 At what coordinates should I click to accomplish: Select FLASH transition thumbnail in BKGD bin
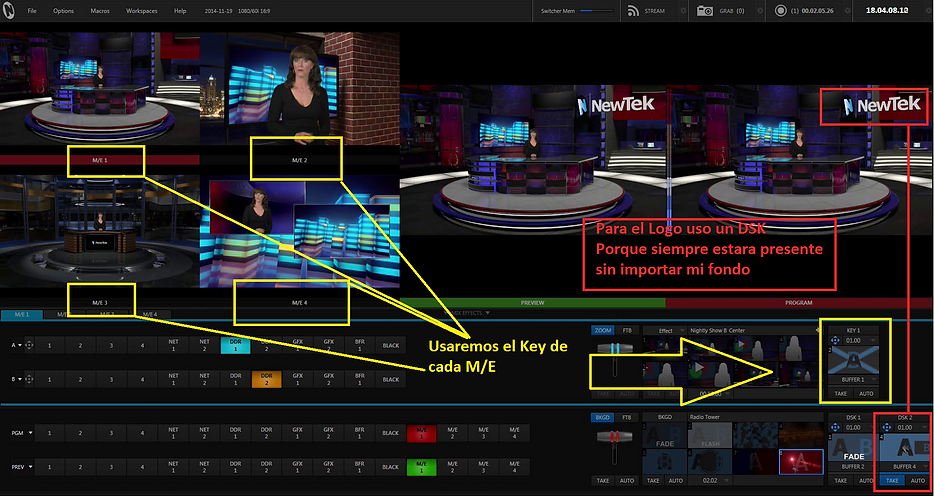(709, 436)
